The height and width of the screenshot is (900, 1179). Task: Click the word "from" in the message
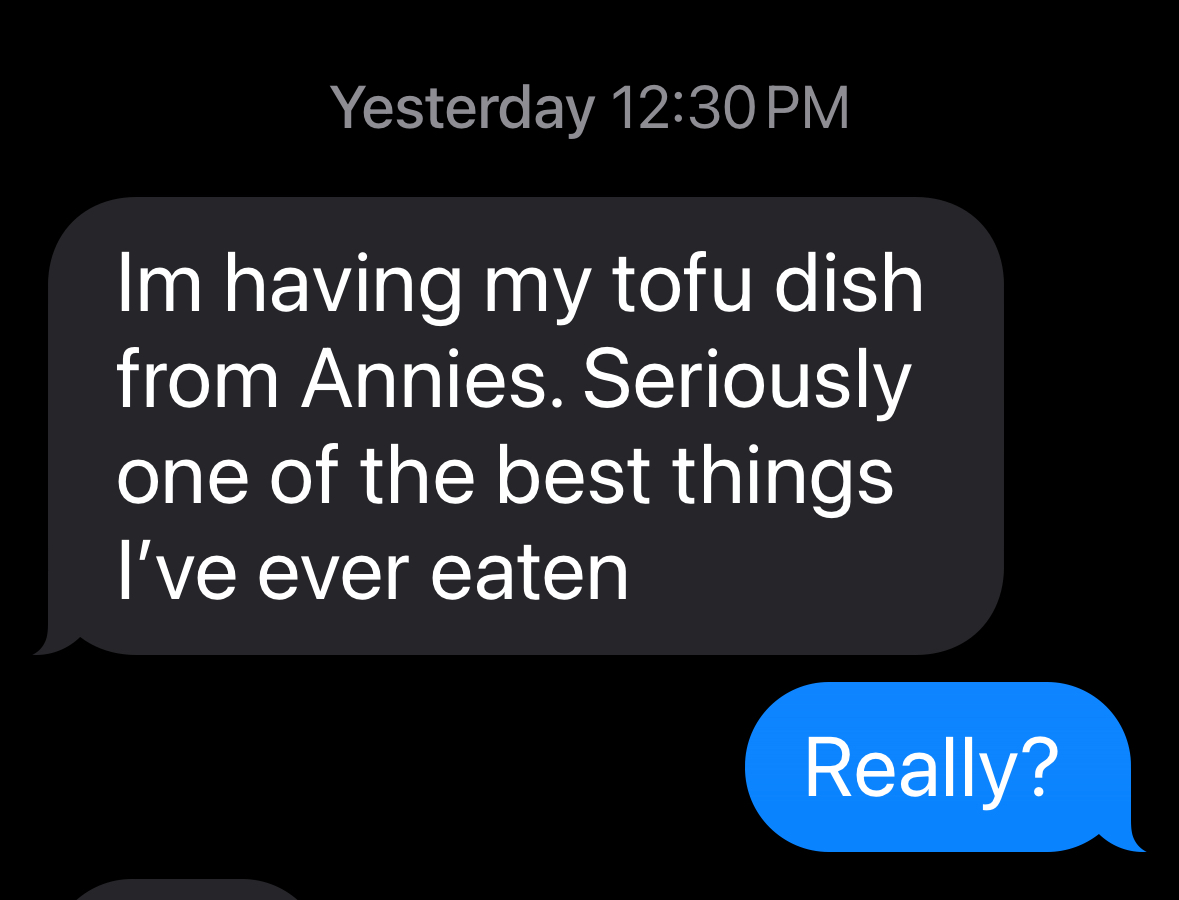click(x=198, y=380)
